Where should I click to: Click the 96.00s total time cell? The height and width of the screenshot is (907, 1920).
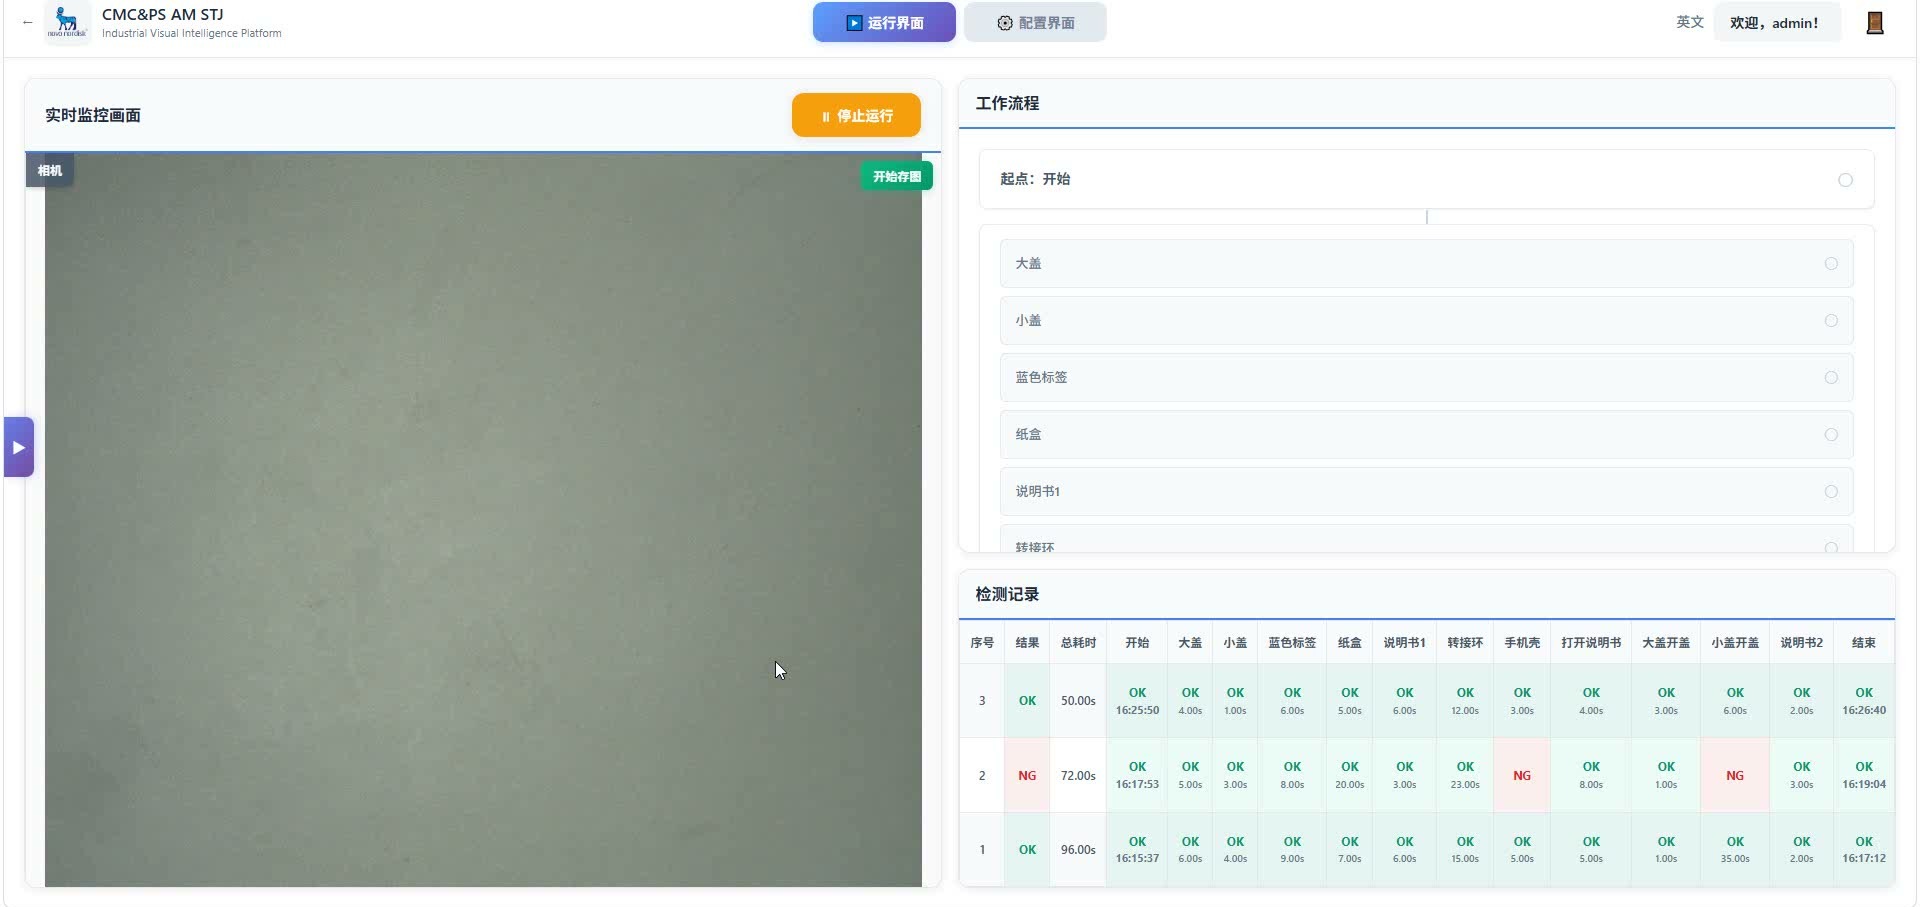click(x=1078, y=850)
